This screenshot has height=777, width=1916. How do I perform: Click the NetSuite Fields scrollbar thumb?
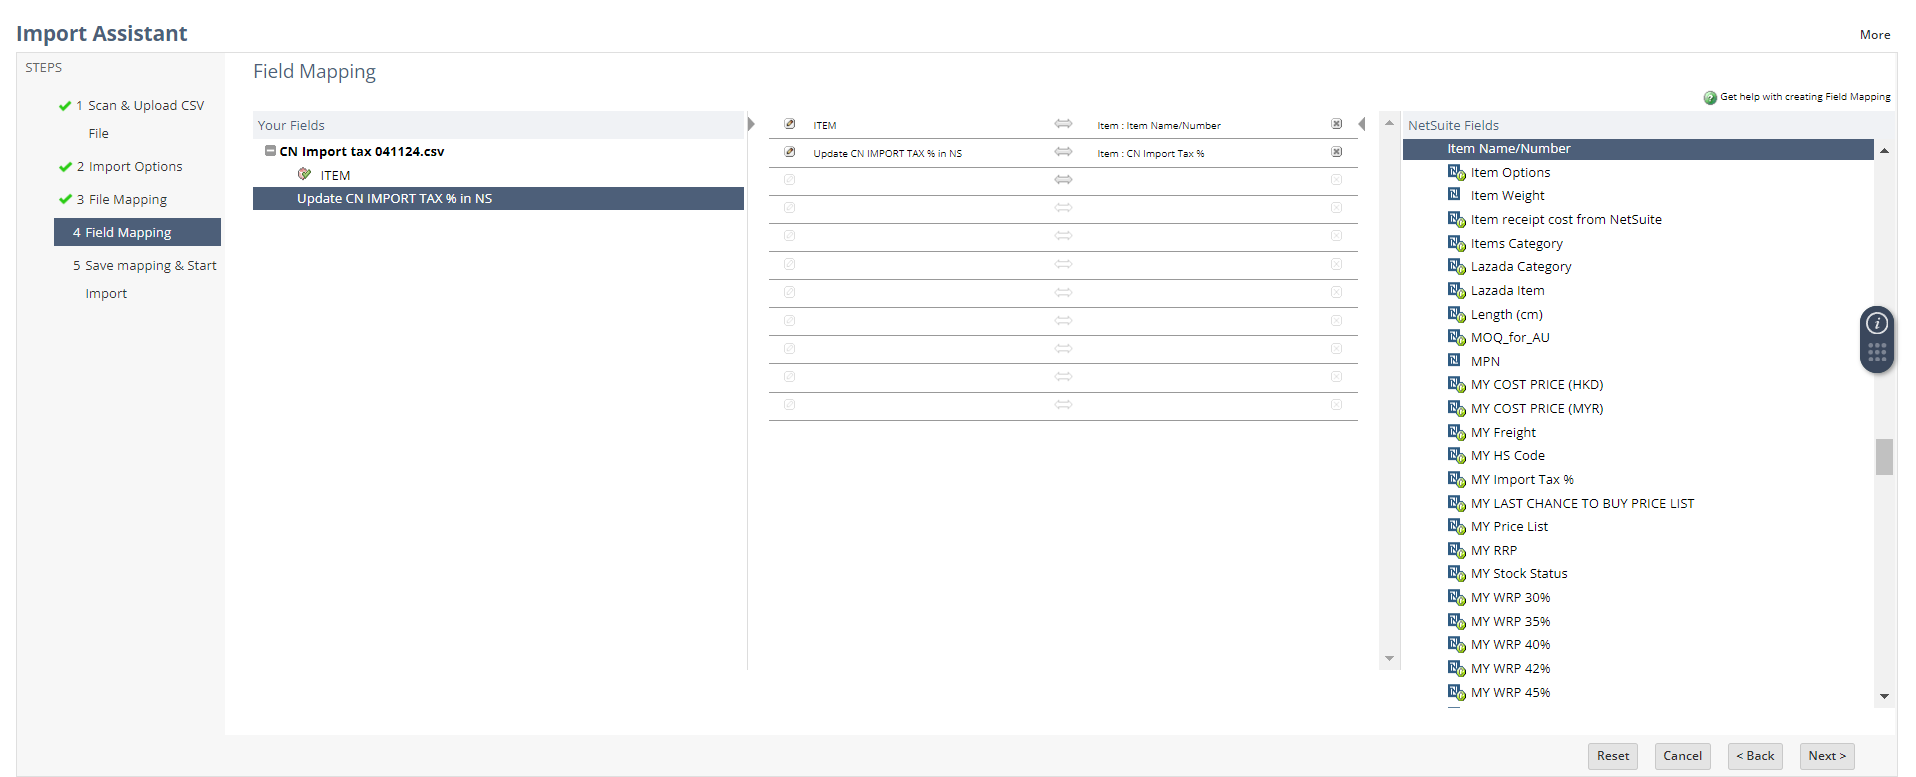click(x=1884, y=457)
